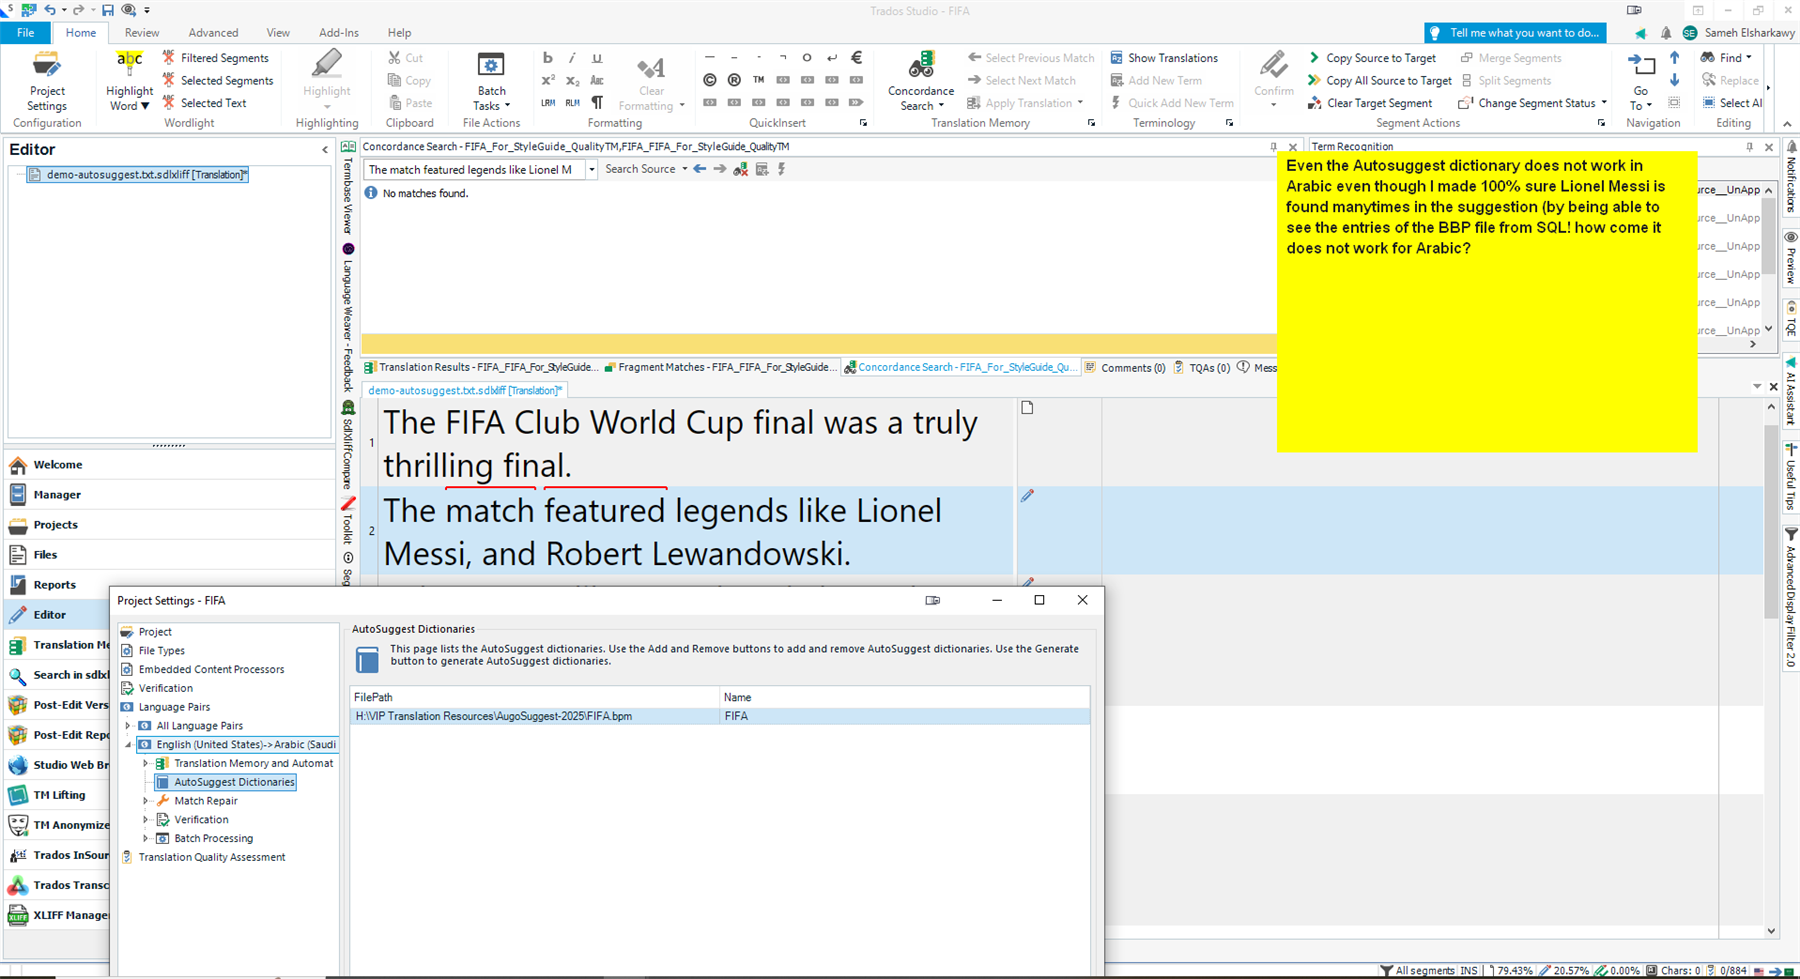The width and height of the screenshot is (1800, 979).
Task: Open Project Settings in the ribbon
Action: pos(46,82)
